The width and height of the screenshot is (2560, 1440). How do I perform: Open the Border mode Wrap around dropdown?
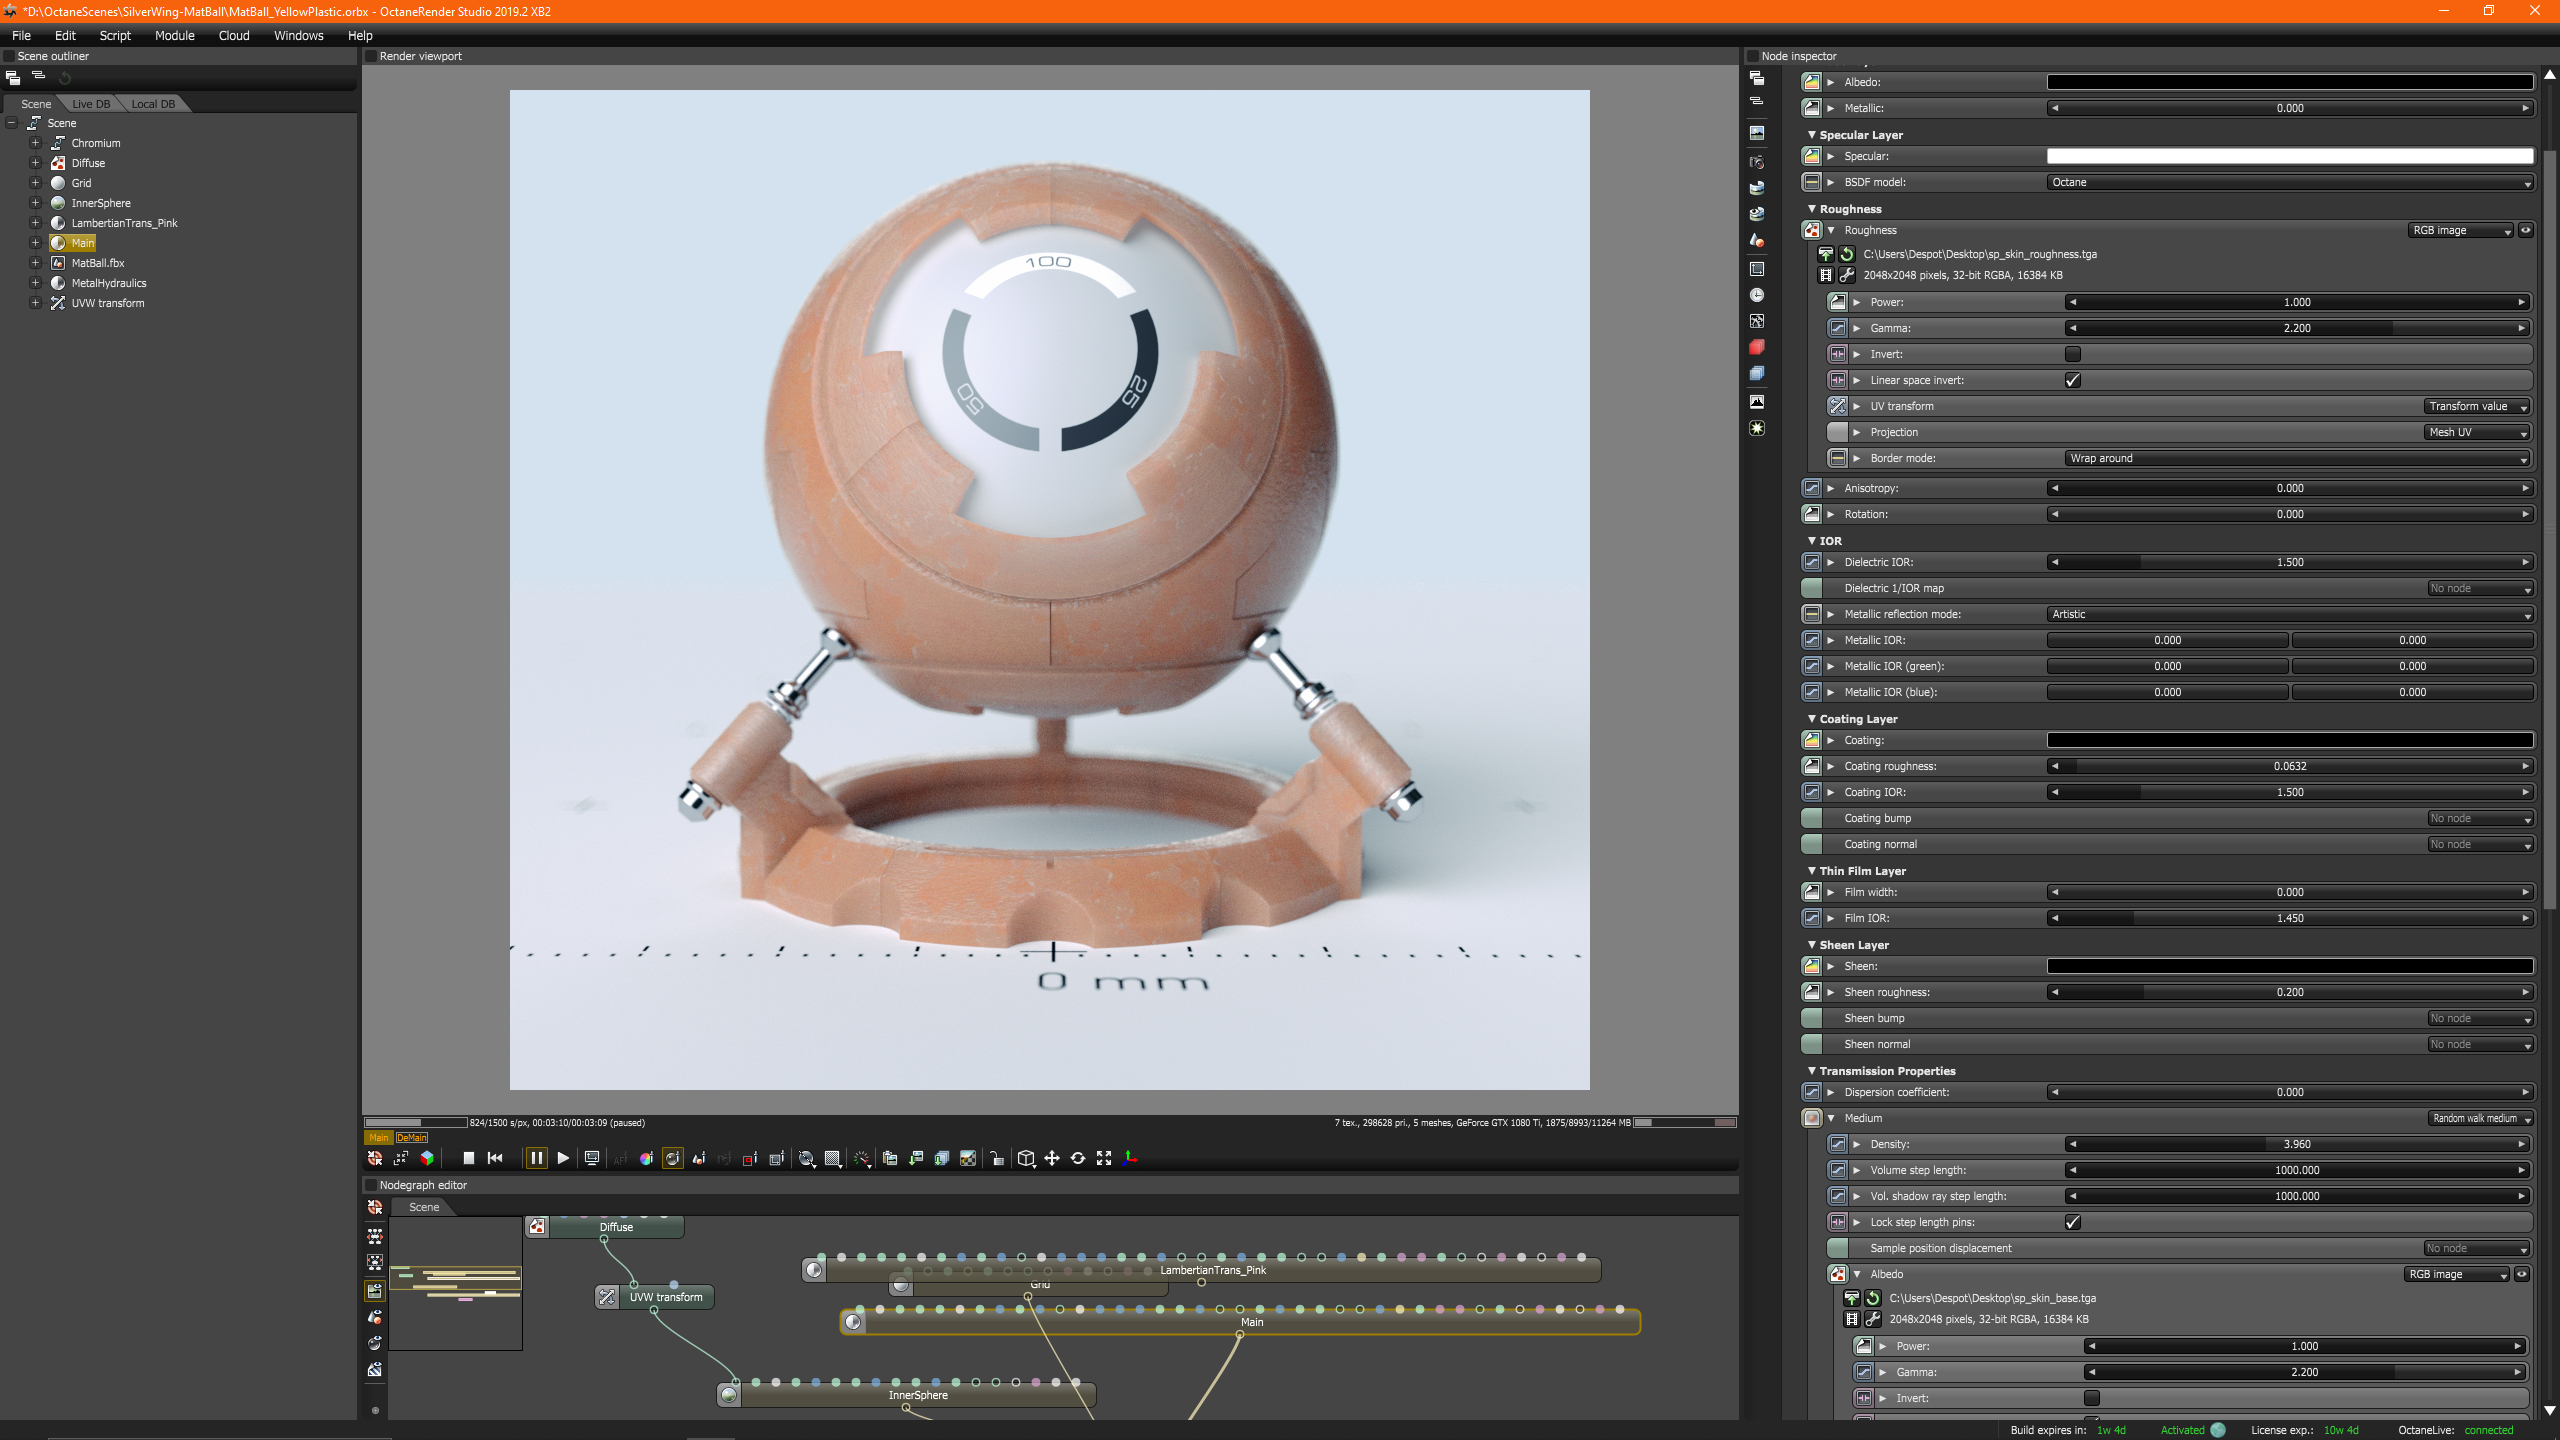coord(2297,458)
